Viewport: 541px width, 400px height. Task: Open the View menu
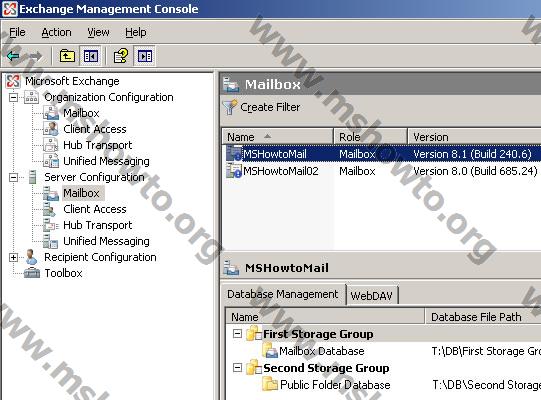pos(98,32)
